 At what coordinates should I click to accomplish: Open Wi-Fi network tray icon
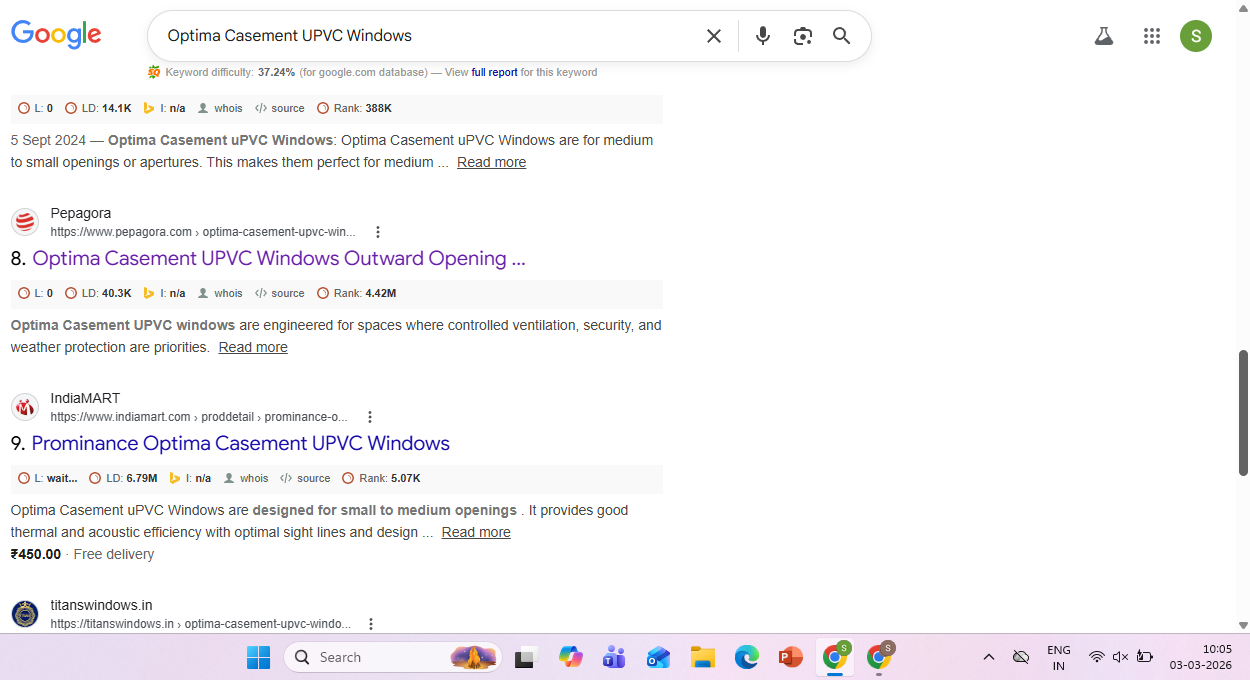tap(1097, 657)
